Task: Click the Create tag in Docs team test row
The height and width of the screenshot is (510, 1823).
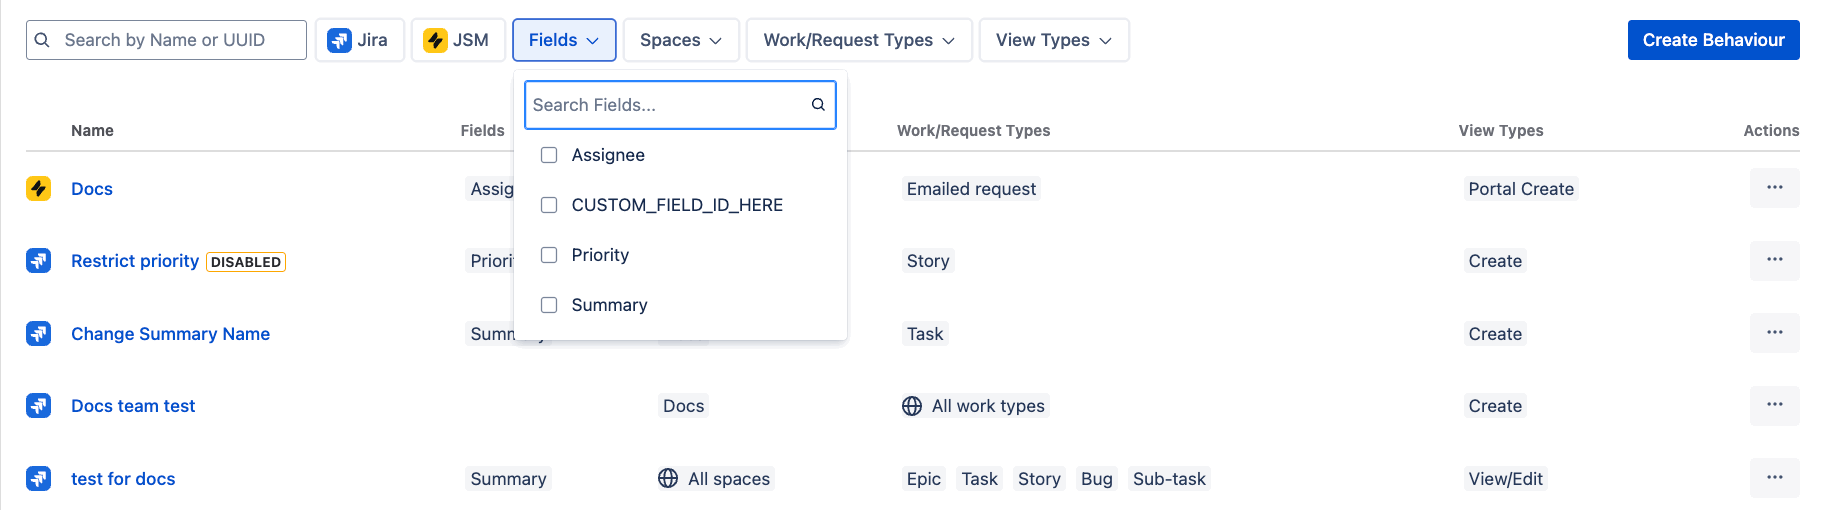Action: (x=1495, y=406)
